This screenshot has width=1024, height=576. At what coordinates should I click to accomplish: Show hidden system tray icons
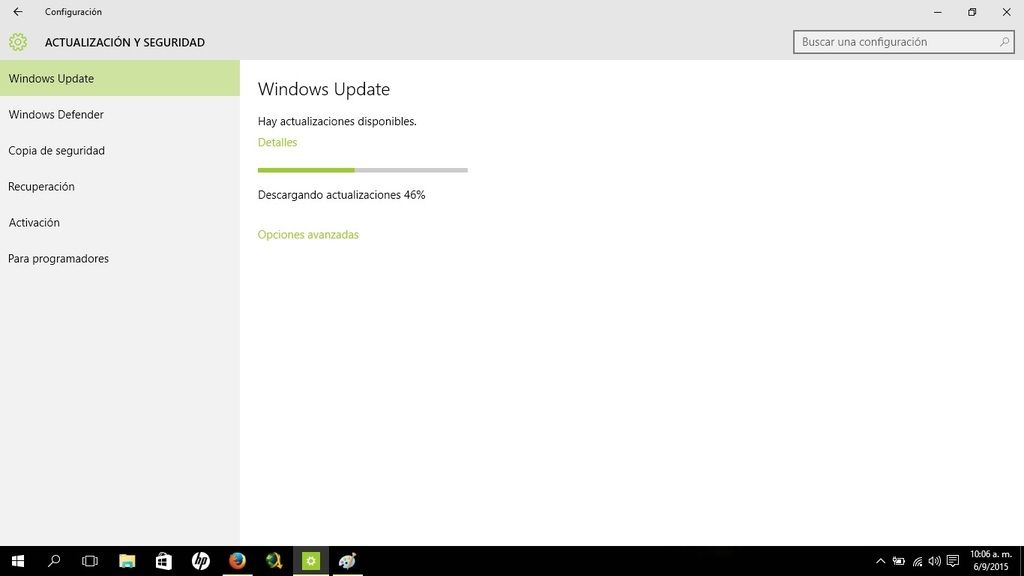(x=880, y=561)
